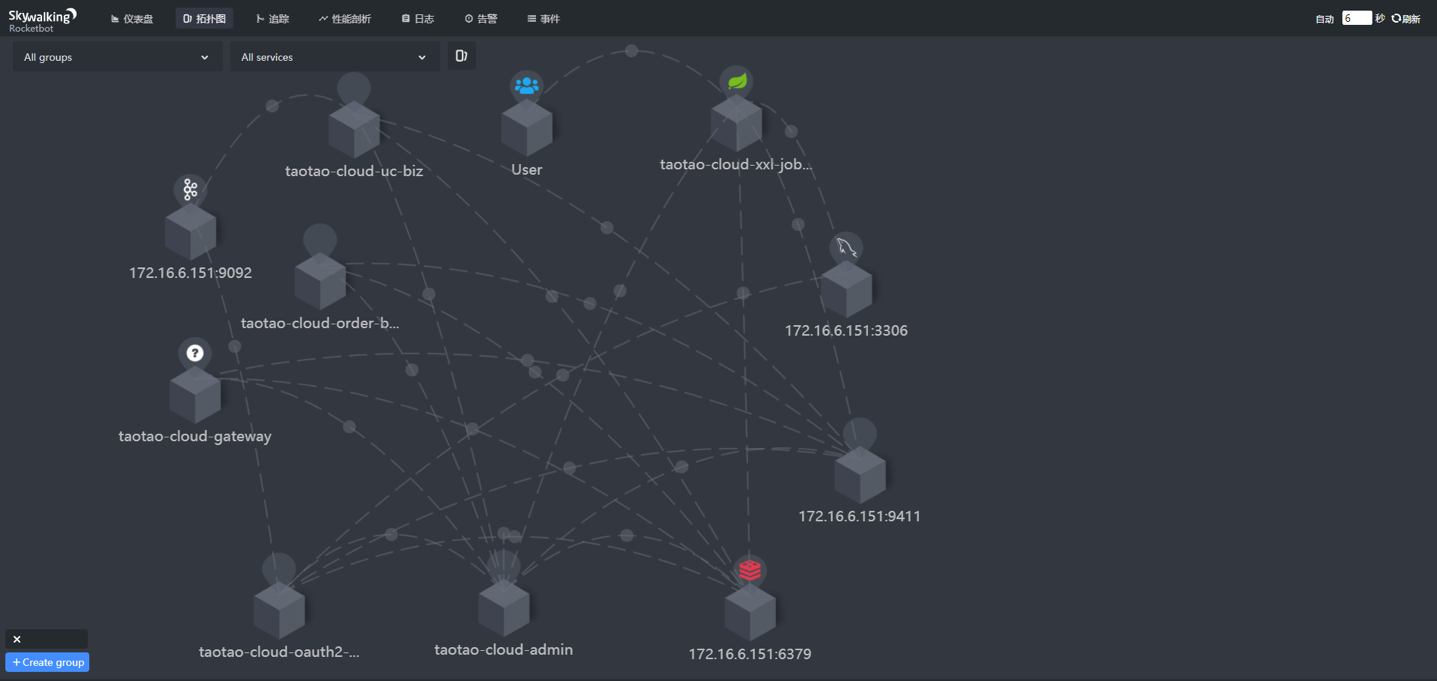Click the taotao-cloud-oauth2-... label

279,652
